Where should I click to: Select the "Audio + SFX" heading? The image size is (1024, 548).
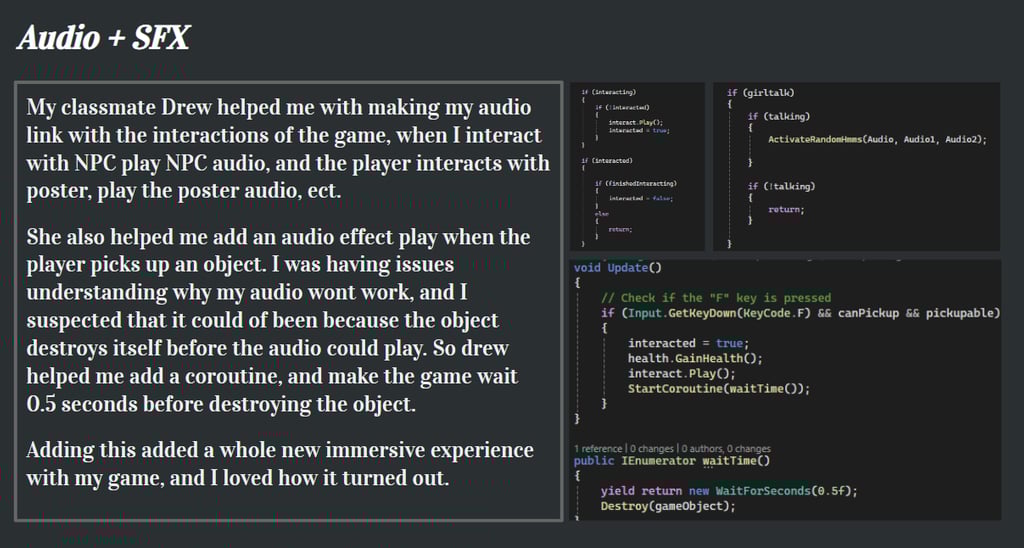103,39
